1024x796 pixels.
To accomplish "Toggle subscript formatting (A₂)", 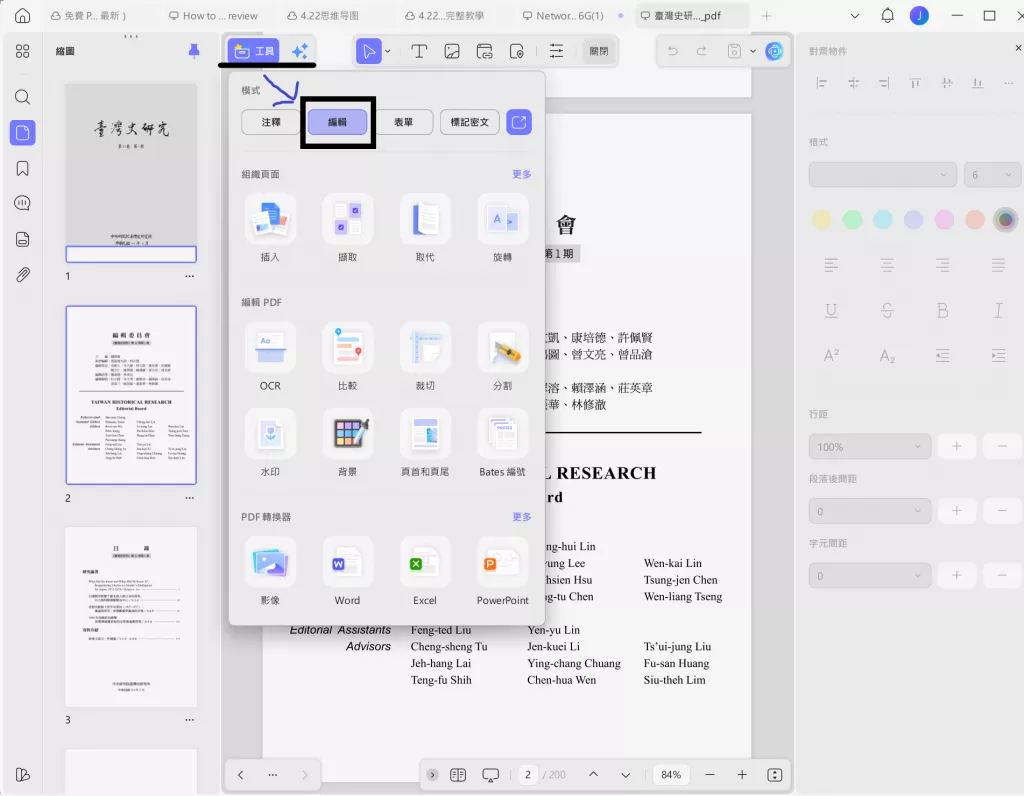I will pos(887,356).
